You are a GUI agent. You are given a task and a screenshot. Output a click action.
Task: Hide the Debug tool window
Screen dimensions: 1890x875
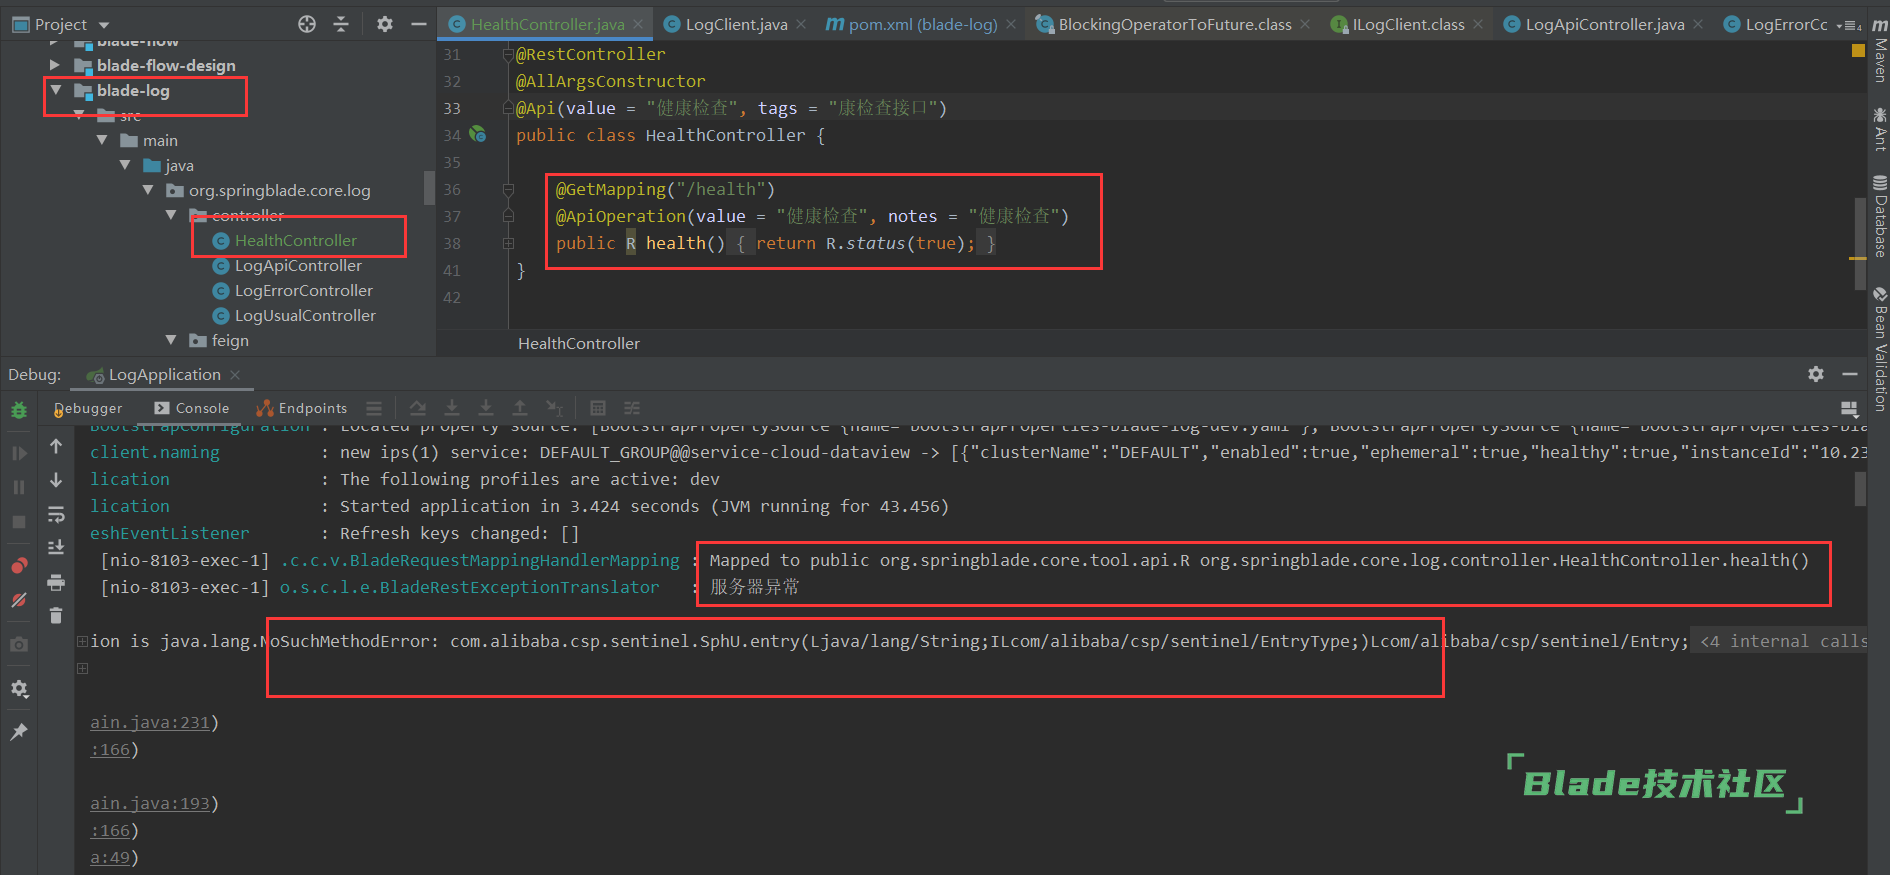point(1850,374)
